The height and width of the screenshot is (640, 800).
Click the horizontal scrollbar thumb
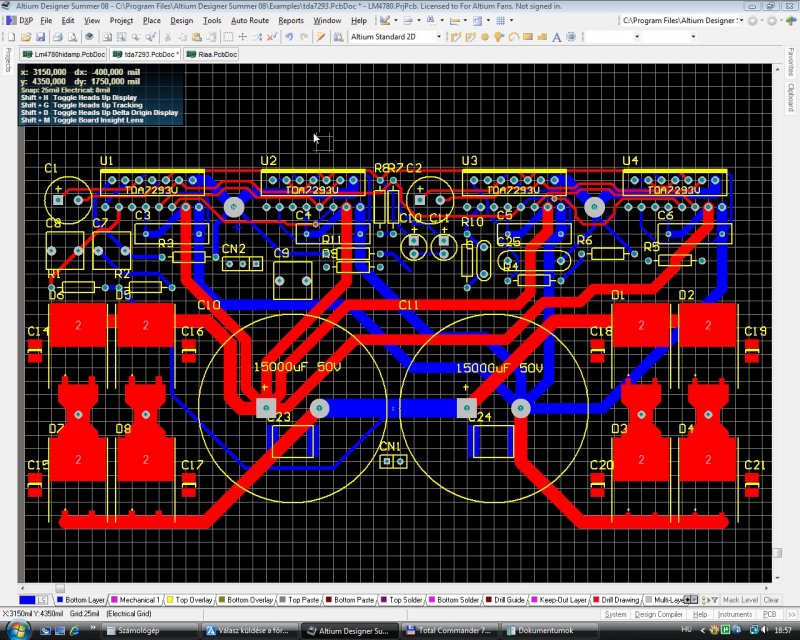60,588
